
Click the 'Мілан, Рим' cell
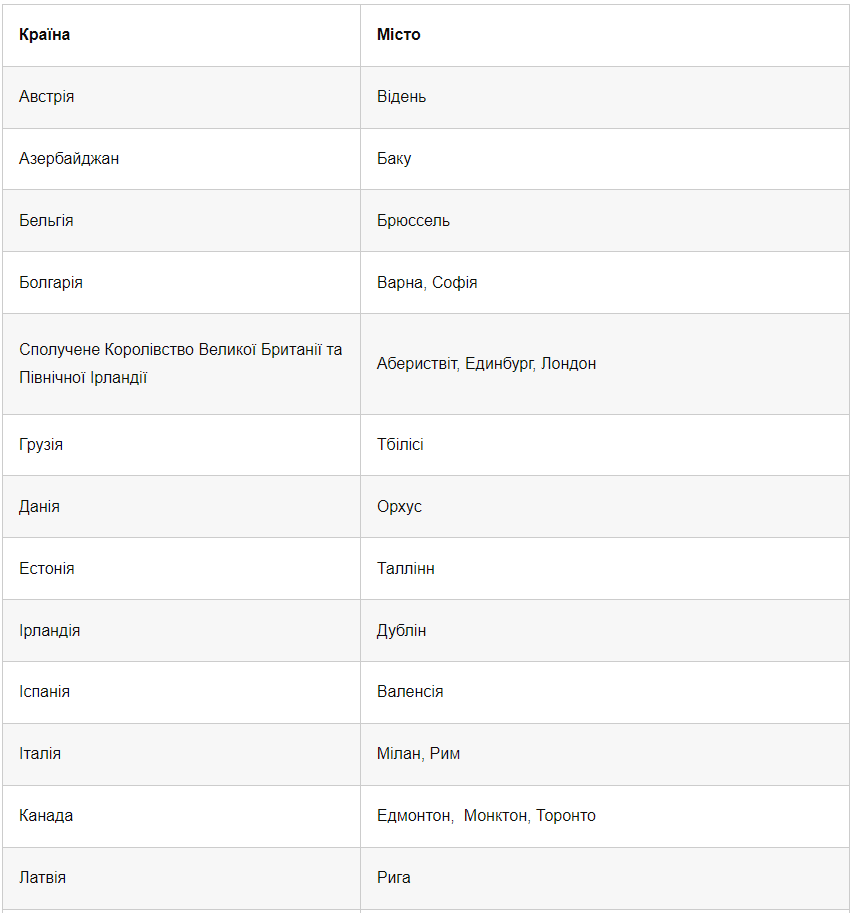coord(418,754)
